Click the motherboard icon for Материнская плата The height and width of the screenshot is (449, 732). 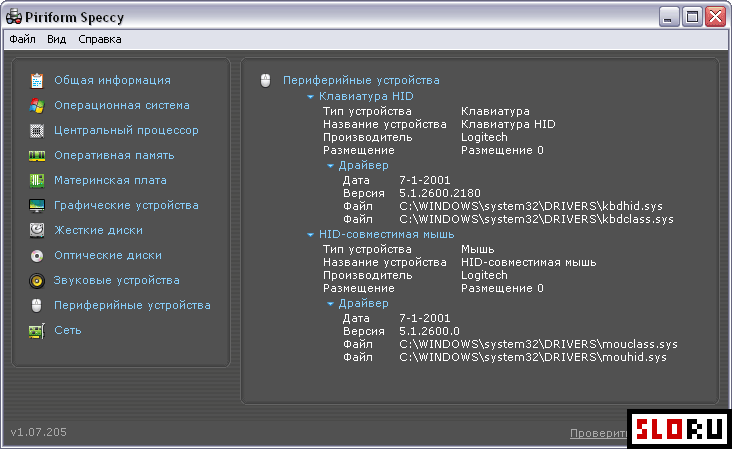click(37, 181)
